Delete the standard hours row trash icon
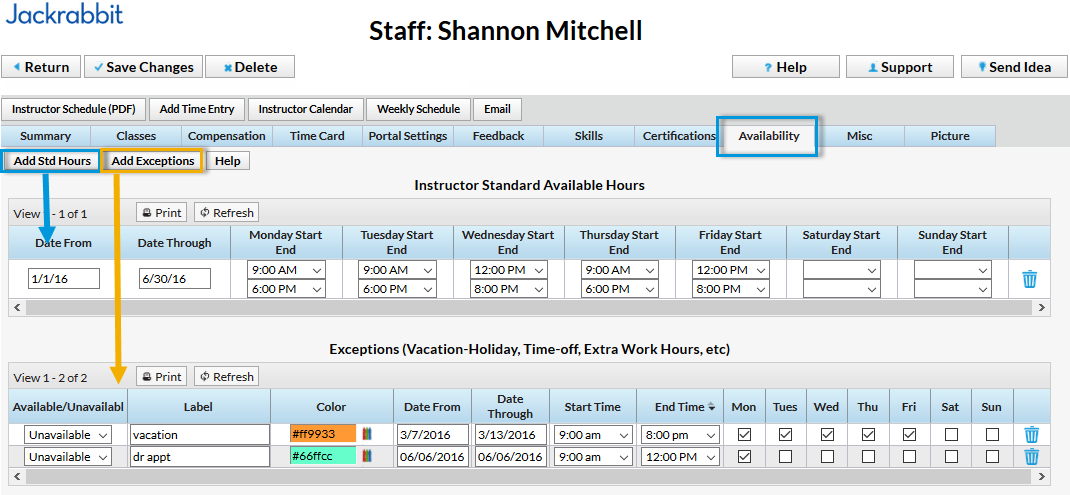Image resolution: width=1070 pixels, height=495 pixels. click(x=1030, y=279)
